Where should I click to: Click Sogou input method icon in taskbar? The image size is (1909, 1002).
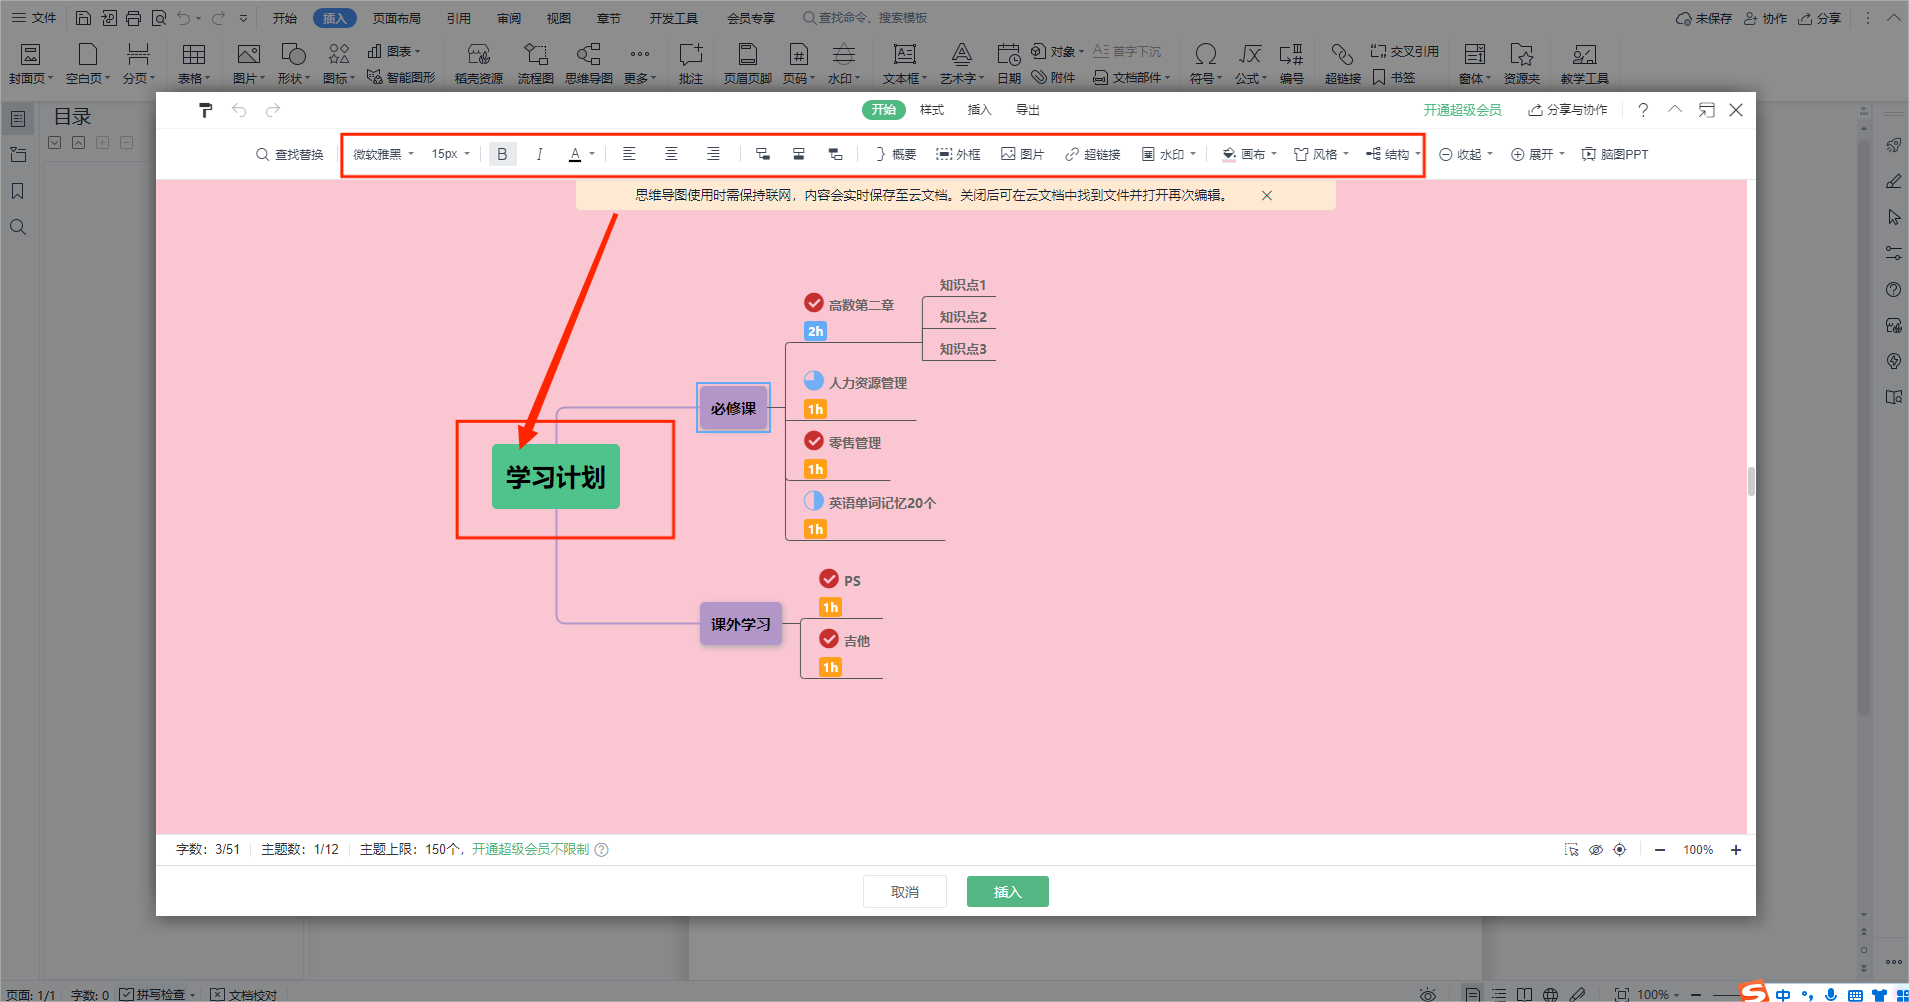coord(1755,991)
